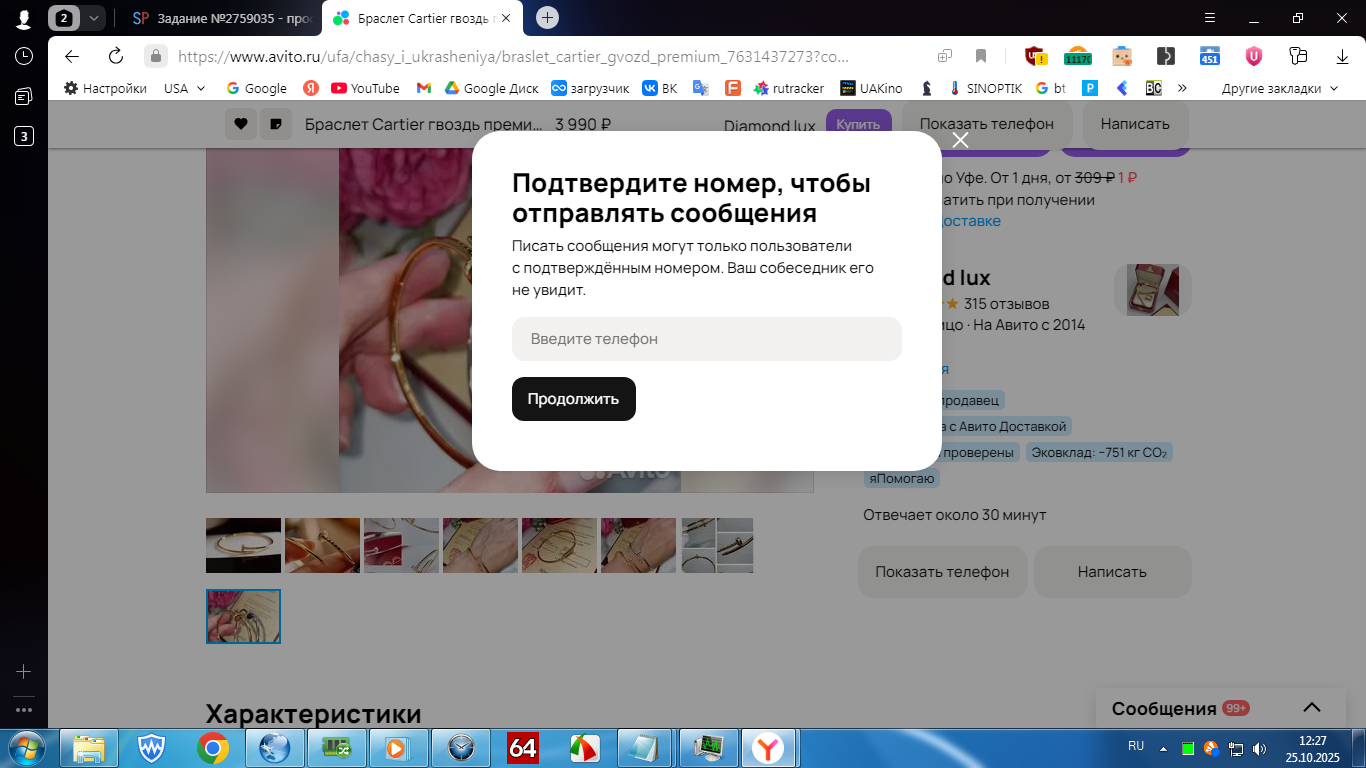Open the SINOPTIK bookmark

pos(984,88)
